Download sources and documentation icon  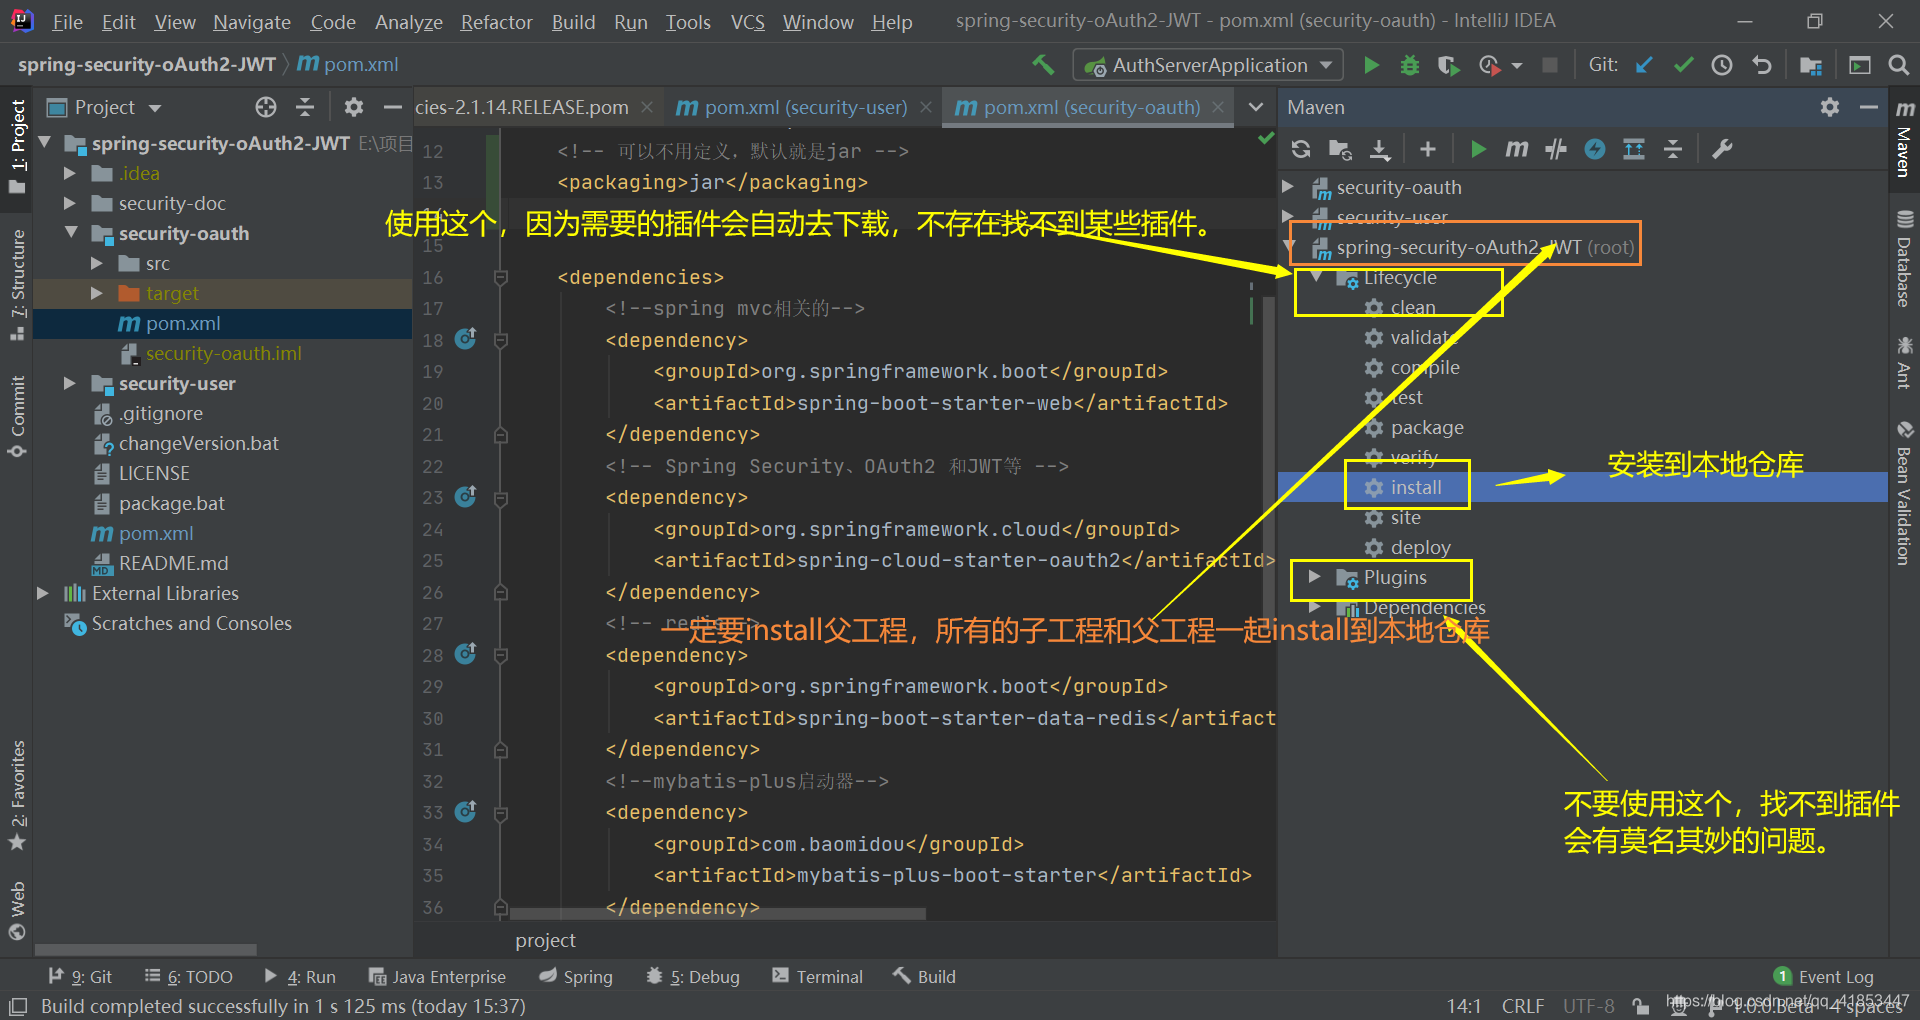(1380, 149)
